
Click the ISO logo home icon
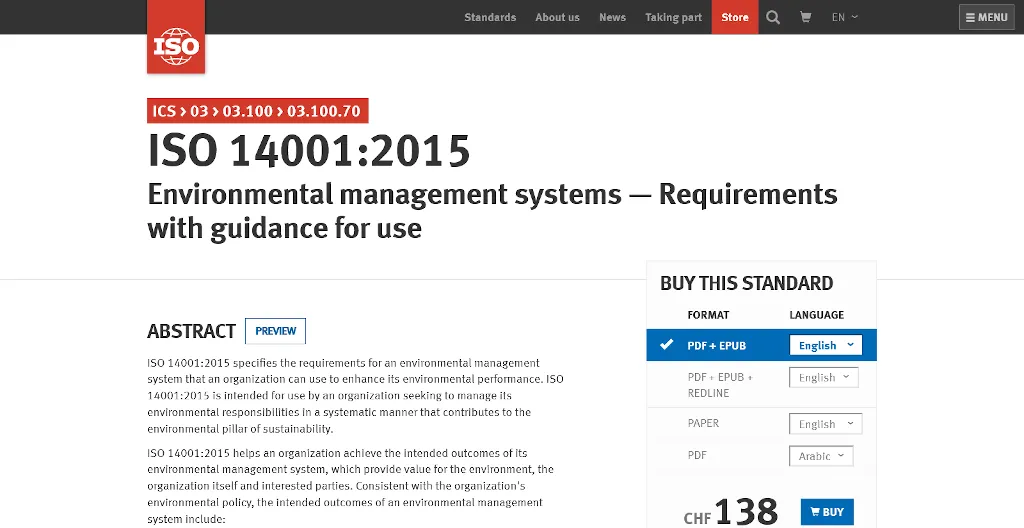[x=176, y=37]
